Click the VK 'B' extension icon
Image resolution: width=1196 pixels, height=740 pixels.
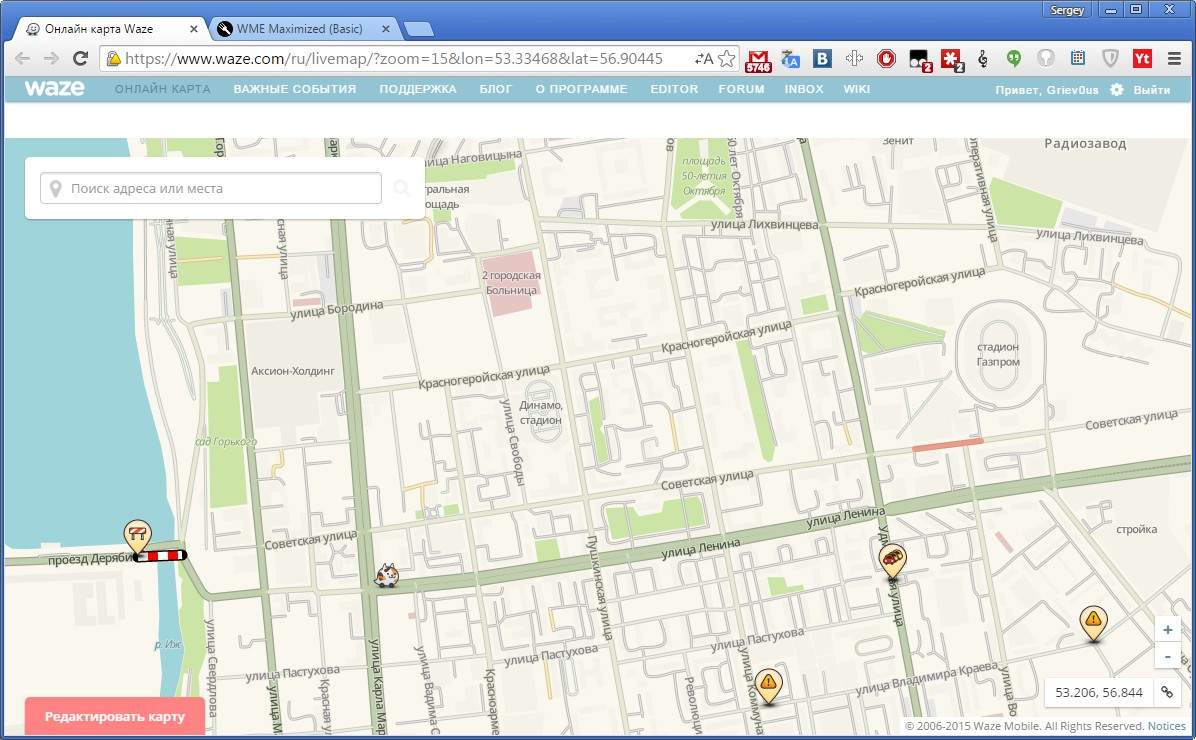822,59
